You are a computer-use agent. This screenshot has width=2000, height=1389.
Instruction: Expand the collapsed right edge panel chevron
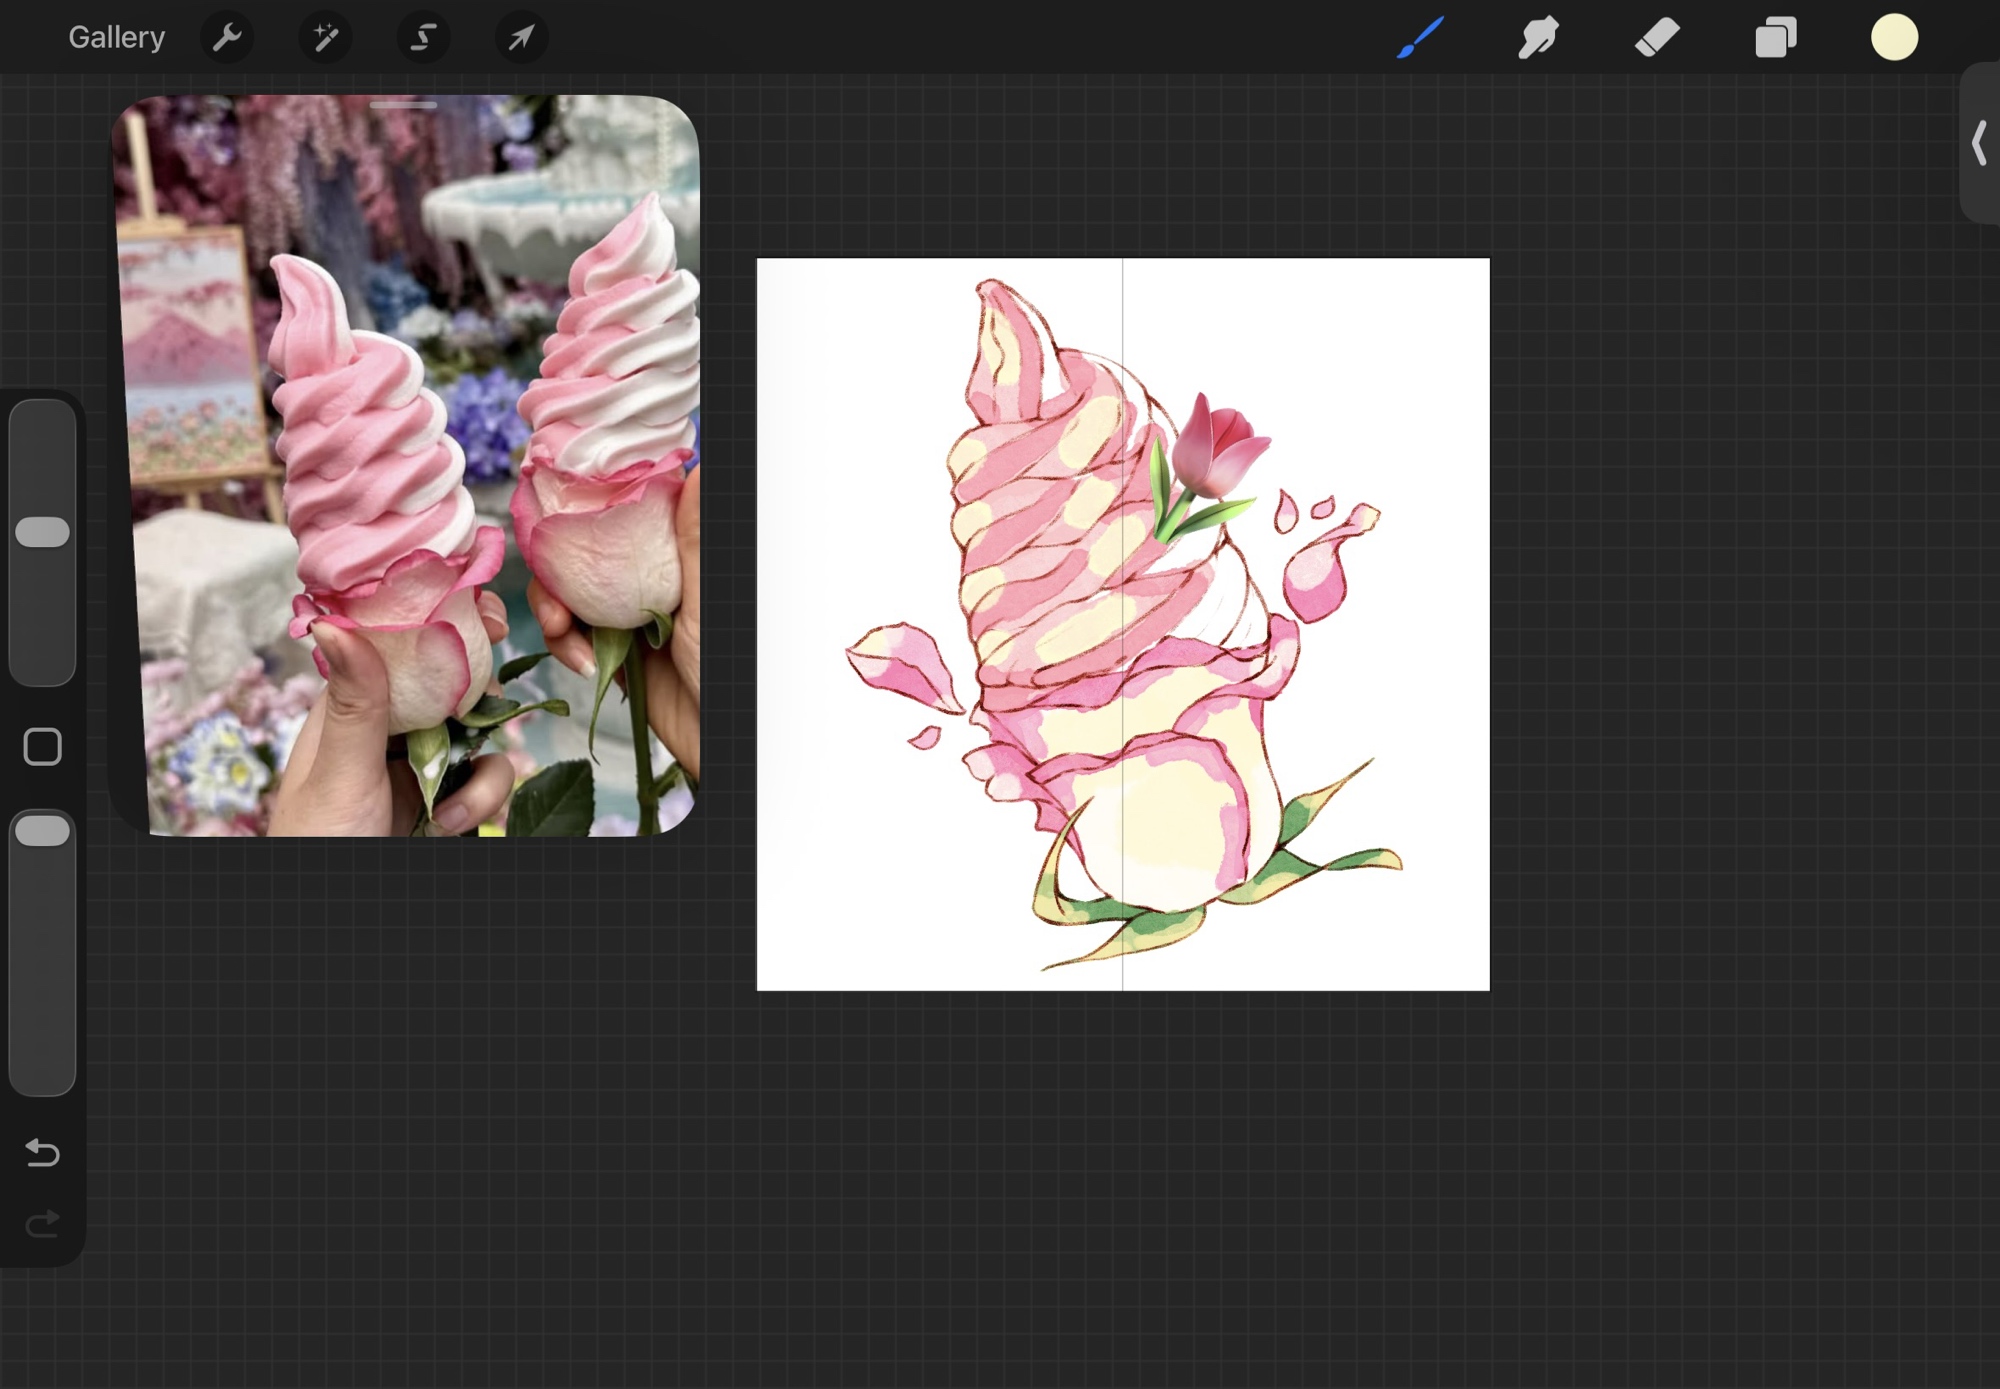tap(1979, 143)
